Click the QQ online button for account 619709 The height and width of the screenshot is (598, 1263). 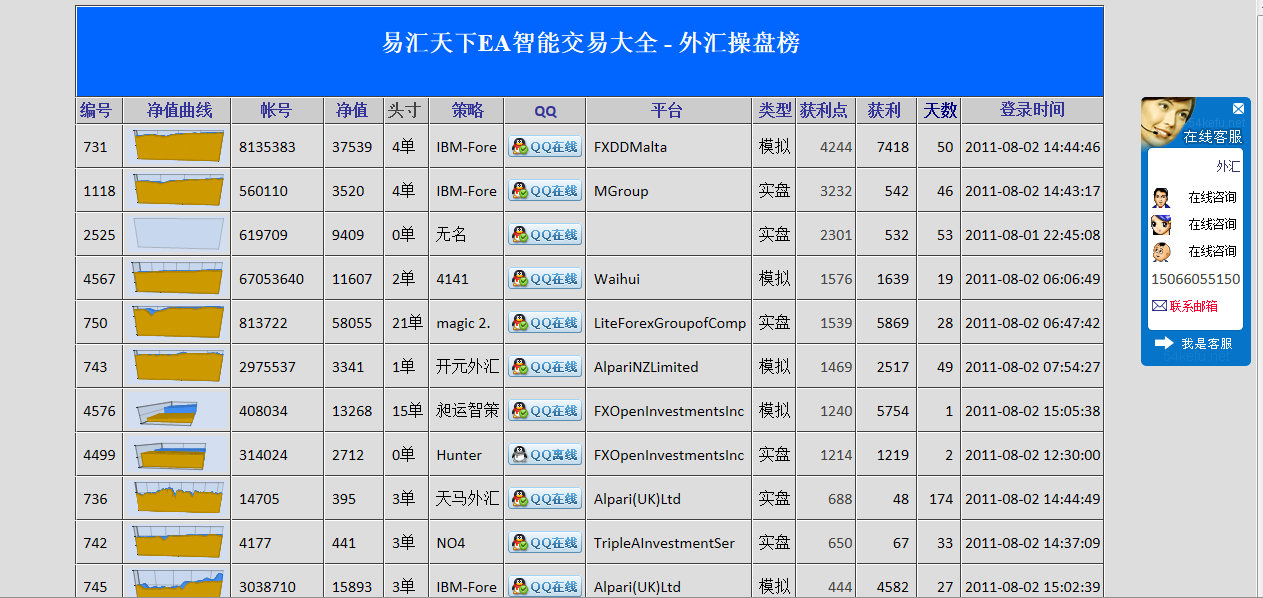tap(545, 235)
